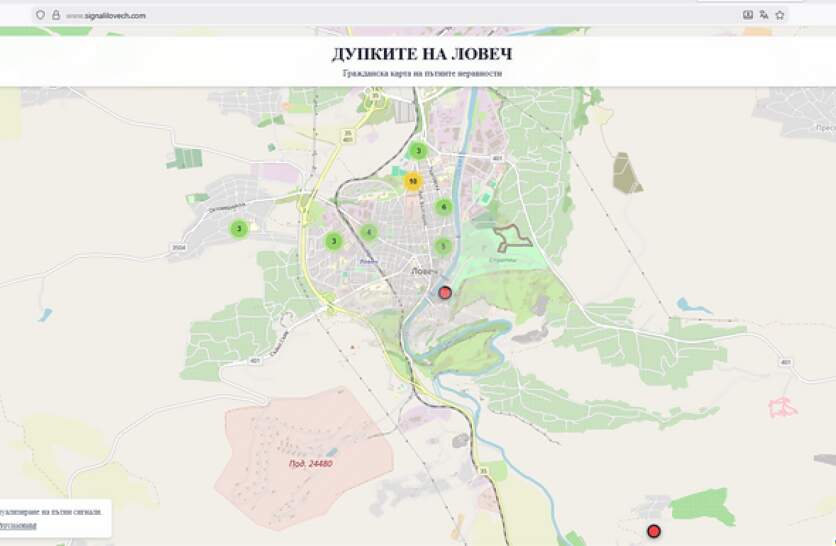Expand the leftmost green cluster in the western district
This screenshot has width=836, height=546.
(x=238, y=229)
